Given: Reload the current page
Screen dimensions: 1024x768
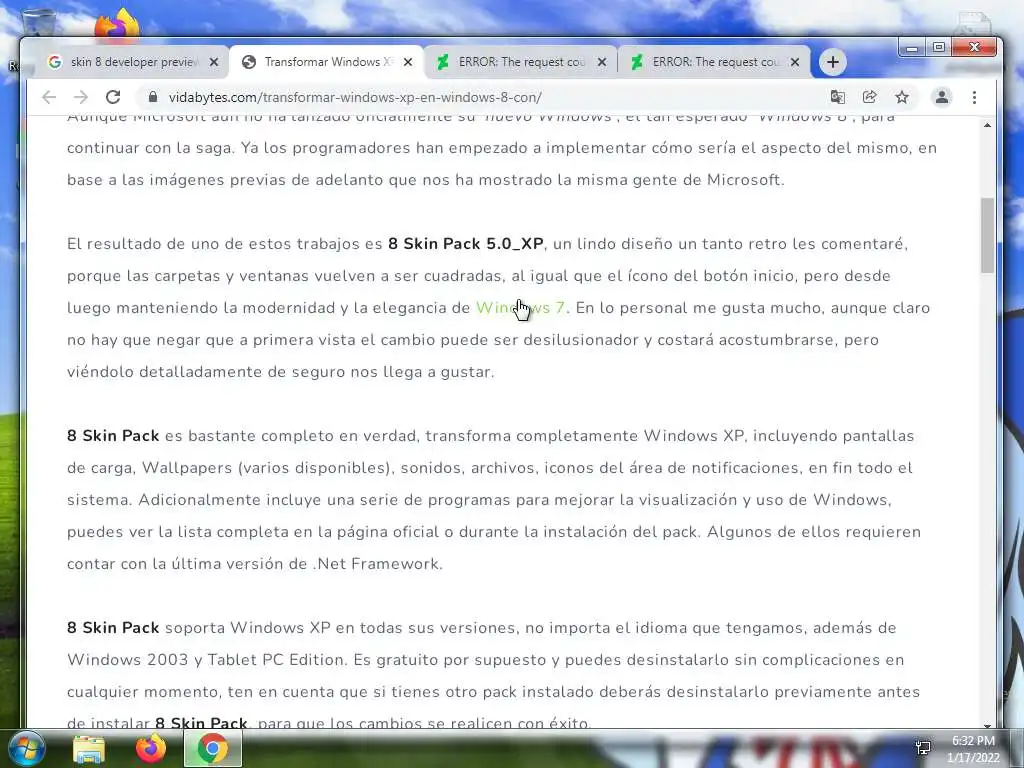Looking at the screenshot, I should pos(113,97).
